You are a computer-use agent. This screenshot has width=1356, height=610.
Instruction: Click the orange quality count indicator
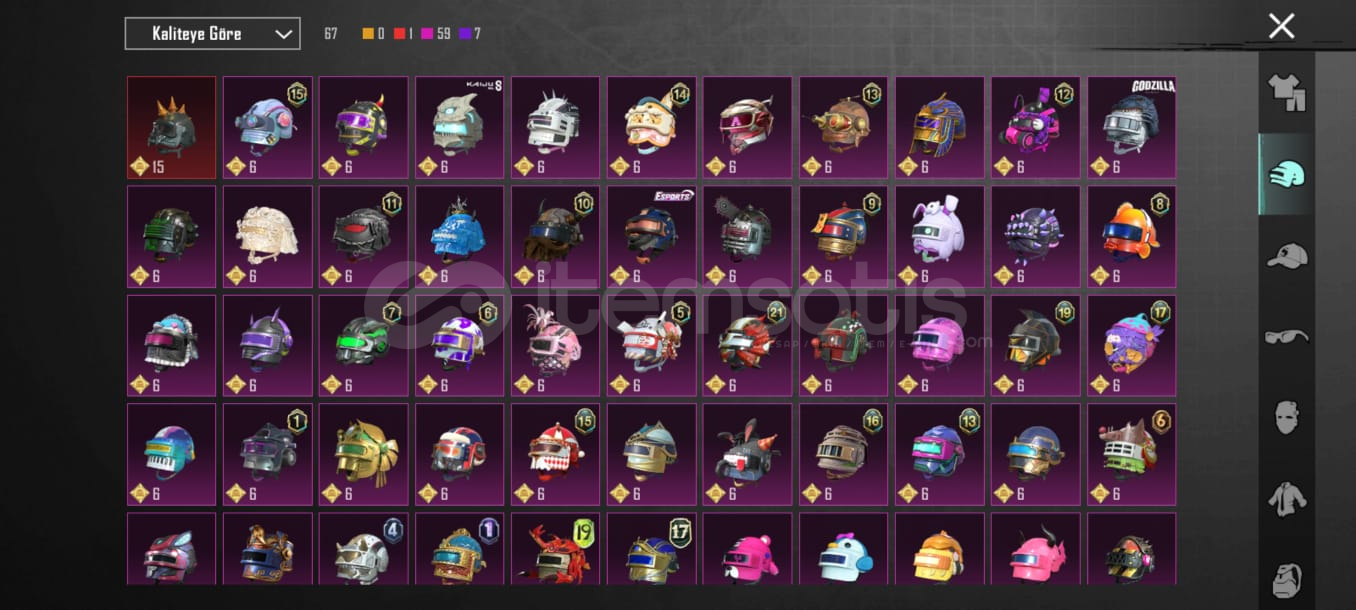(x=374, y=34)
